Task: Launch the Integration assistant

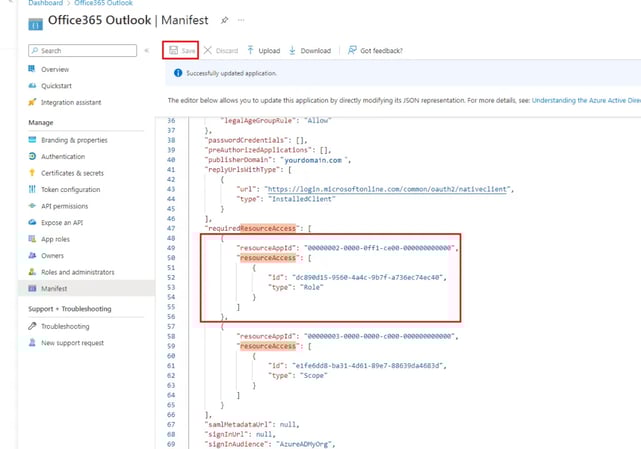Action: pos(71,102)
